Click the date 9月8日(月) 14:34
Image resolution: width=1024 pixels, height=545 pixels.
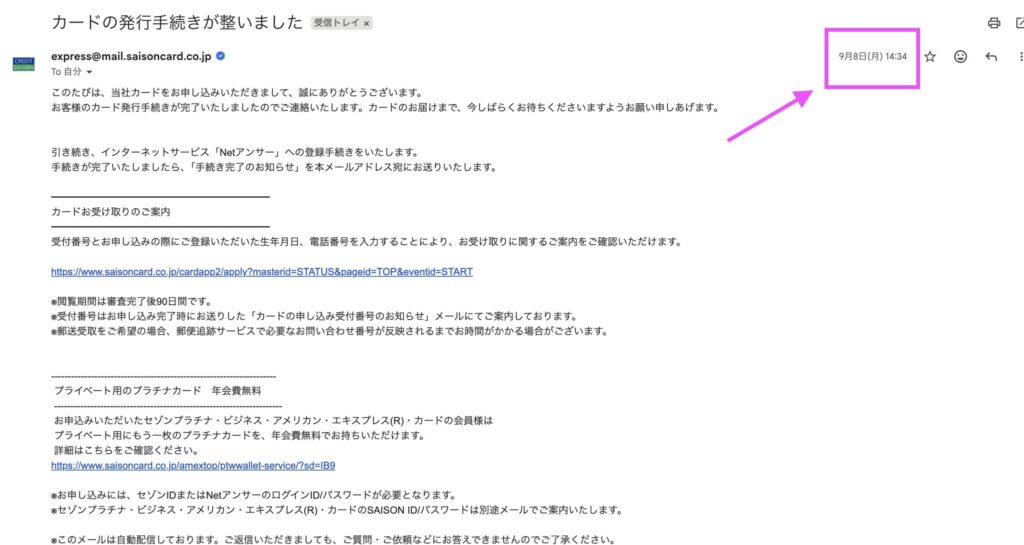point(872,57)
